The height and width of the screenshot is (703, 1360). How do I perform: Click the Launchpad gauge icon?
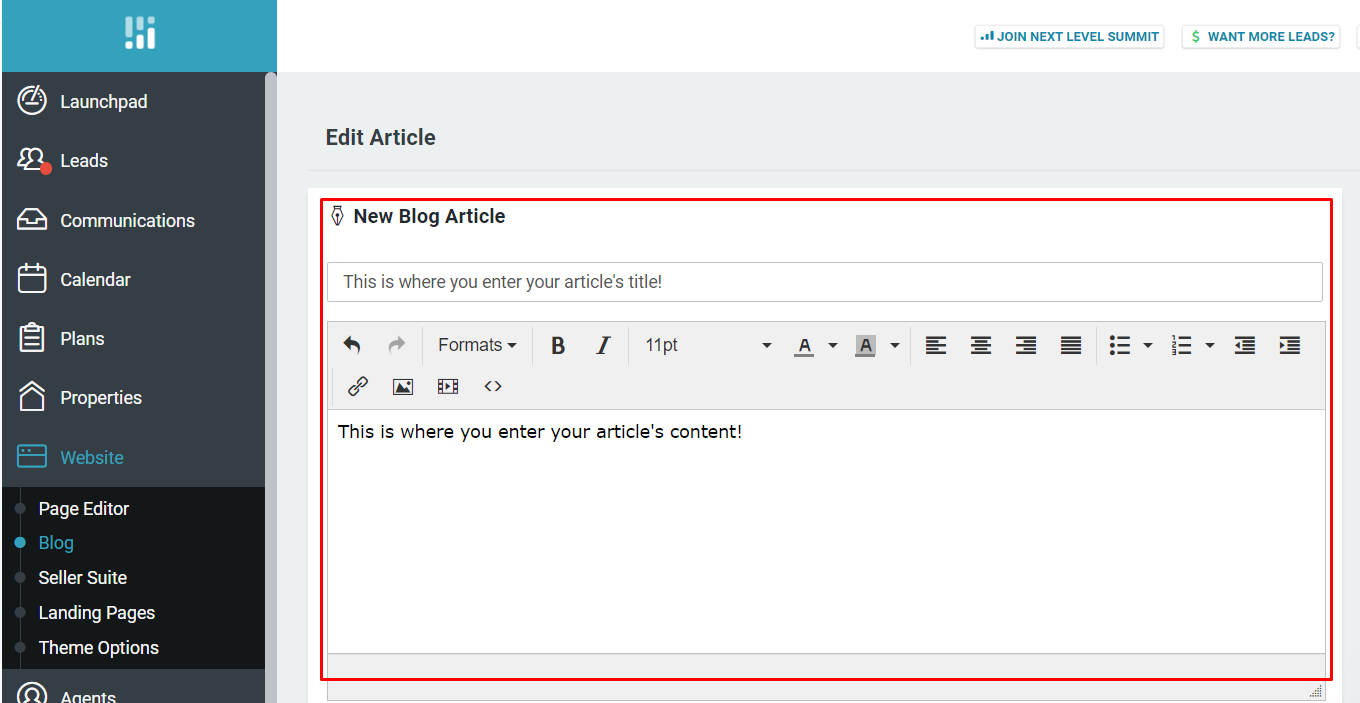[x=32, y=101]
